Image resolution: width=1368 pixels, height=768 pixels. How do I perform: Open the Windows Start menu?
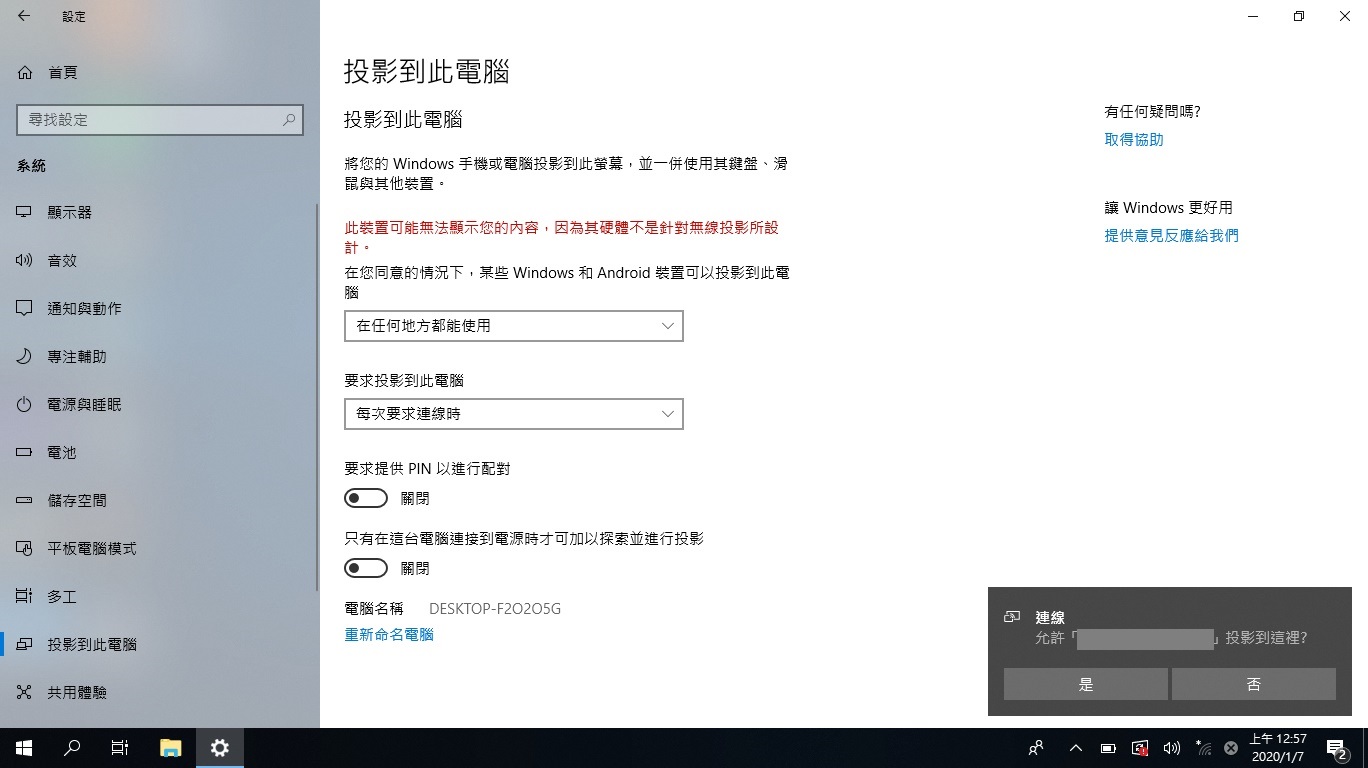click(24, 748)
